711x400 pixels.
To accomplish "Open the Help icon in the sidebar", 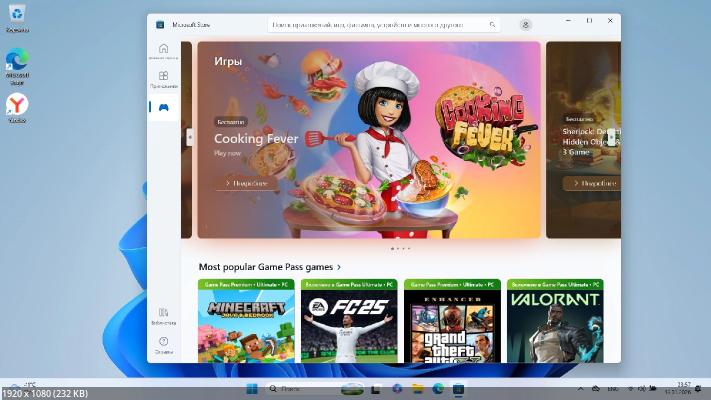I will (163, 344).
